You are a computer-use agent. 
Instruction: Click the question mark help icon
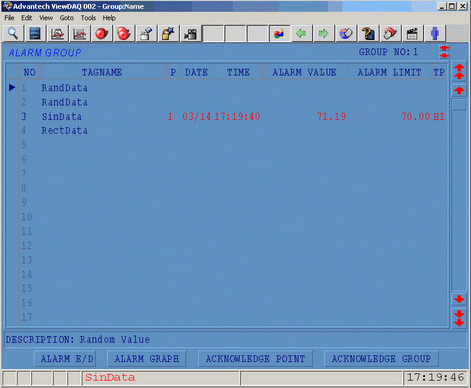tap(368, 33)
